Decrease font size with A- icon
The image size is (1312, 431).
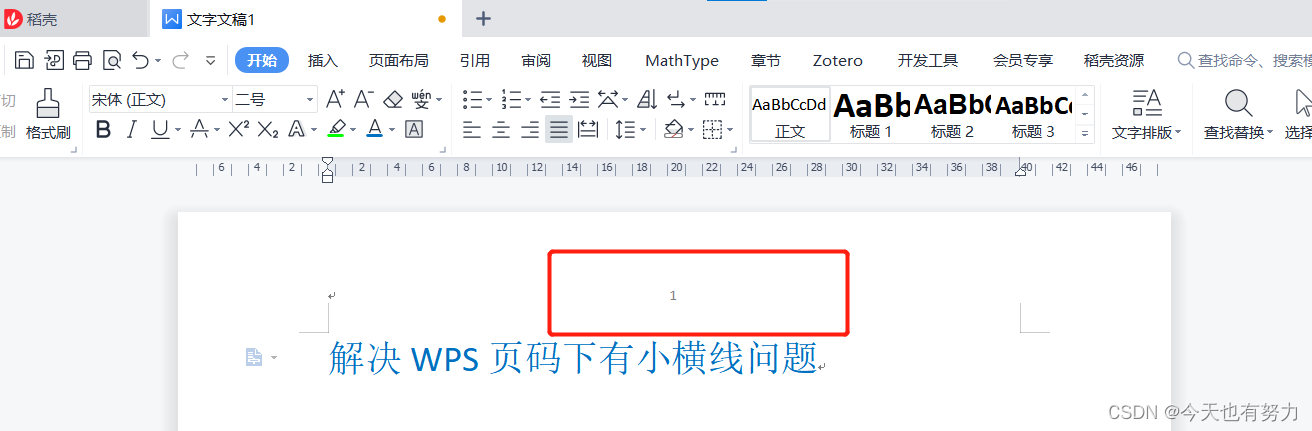tap(364, 99)
